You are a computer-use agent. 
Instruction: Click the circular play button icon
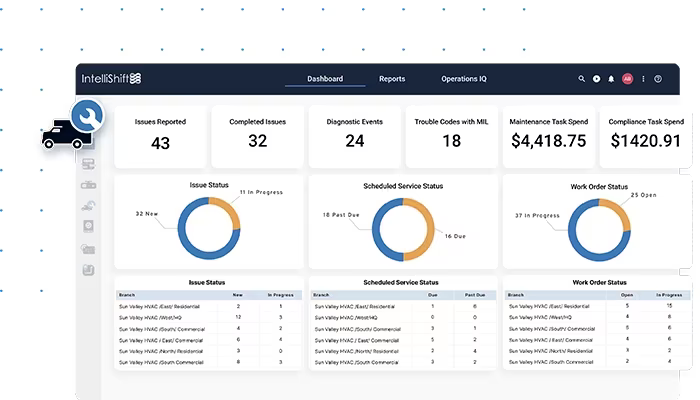pos(596,79)
